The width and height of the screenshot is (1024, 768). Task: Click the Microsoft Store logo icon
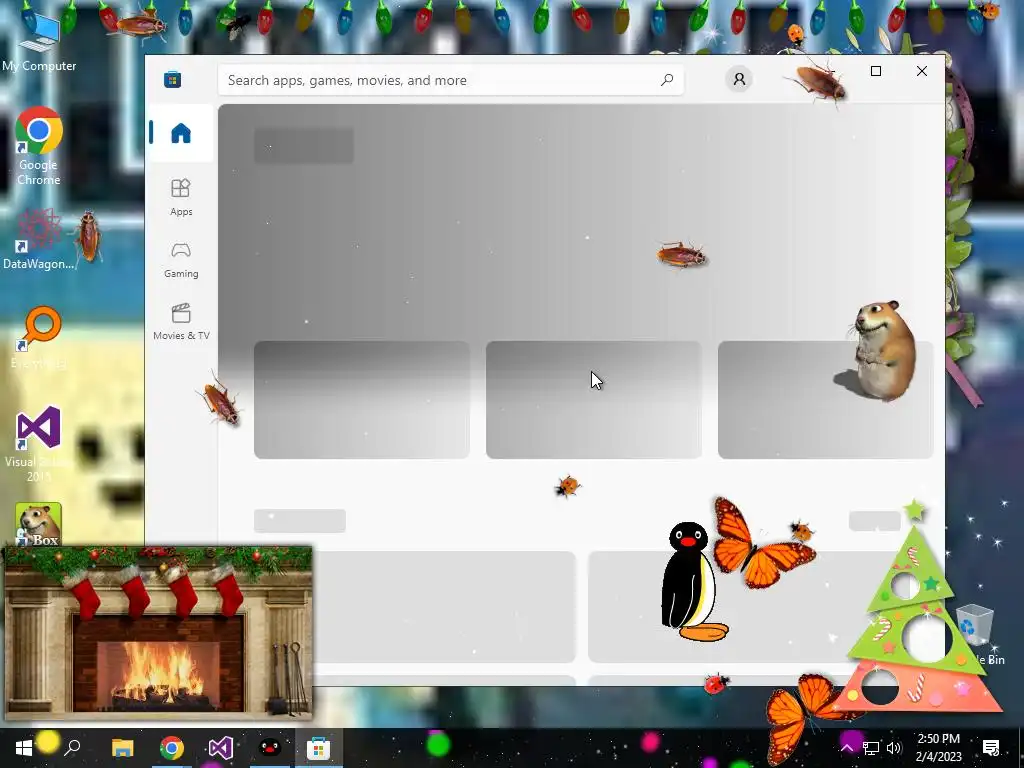pyautogui.click(x=172, y=80)
